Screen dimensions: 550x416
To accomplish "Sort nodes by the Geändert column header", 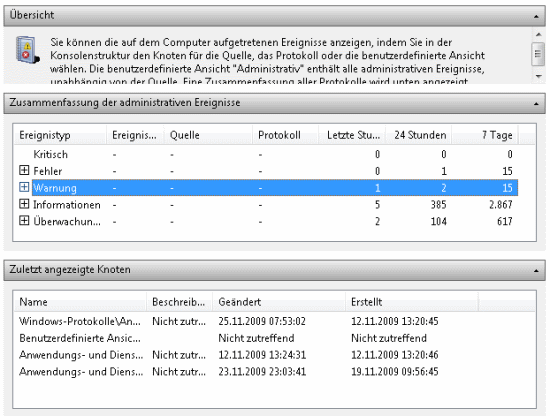I will (279, 302).
